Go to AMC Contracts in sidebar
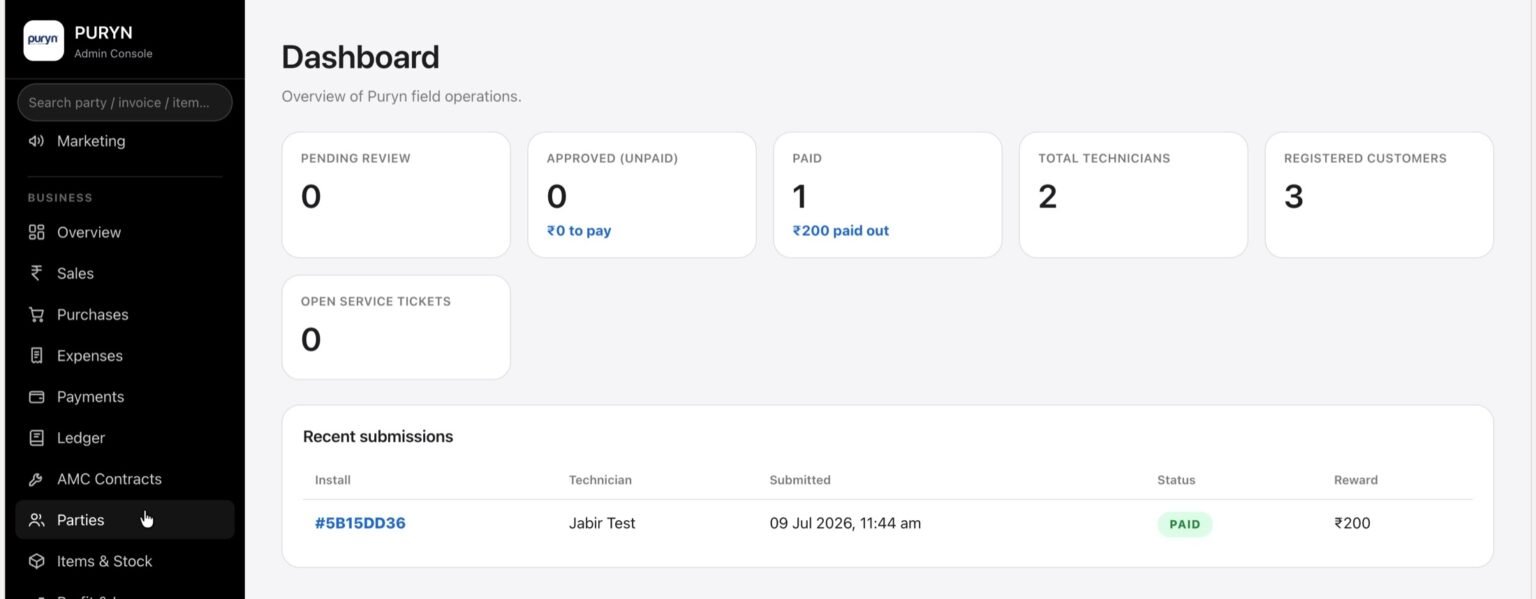 point(125,479)
